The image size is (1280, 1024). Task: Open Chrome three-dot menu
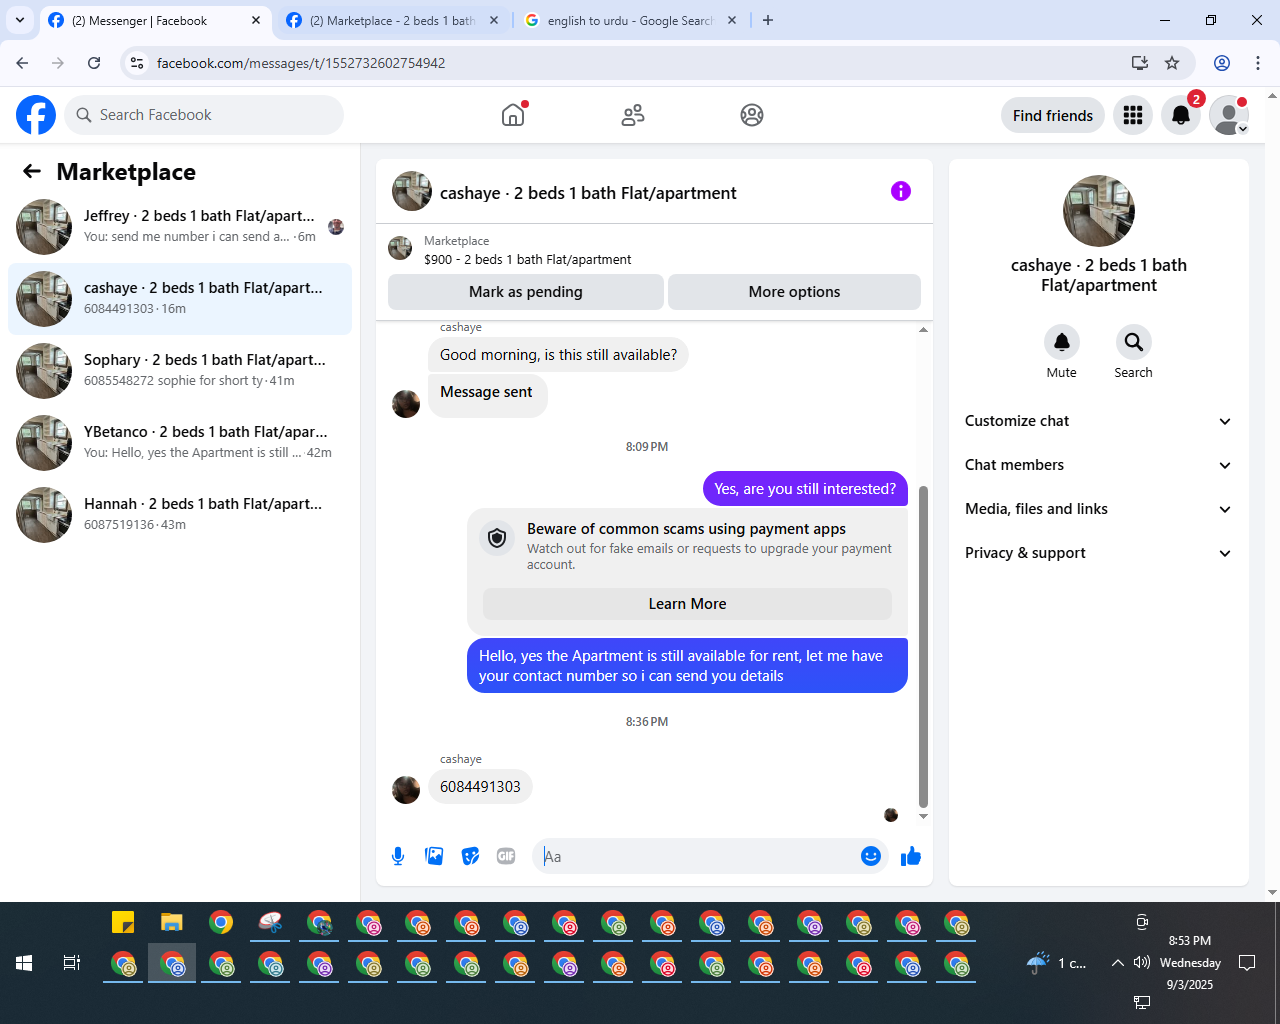pyautogui.click(x=1258, y=63)
